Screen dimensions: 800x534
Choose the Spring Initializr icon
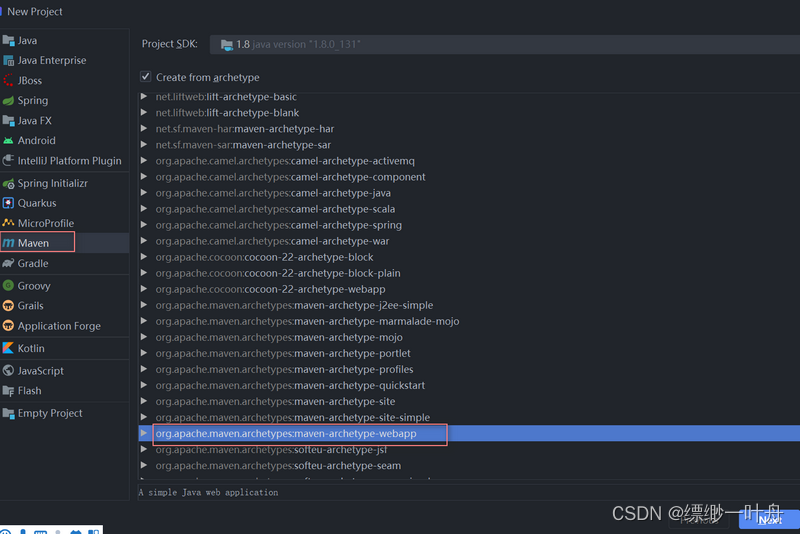(8, 183)
